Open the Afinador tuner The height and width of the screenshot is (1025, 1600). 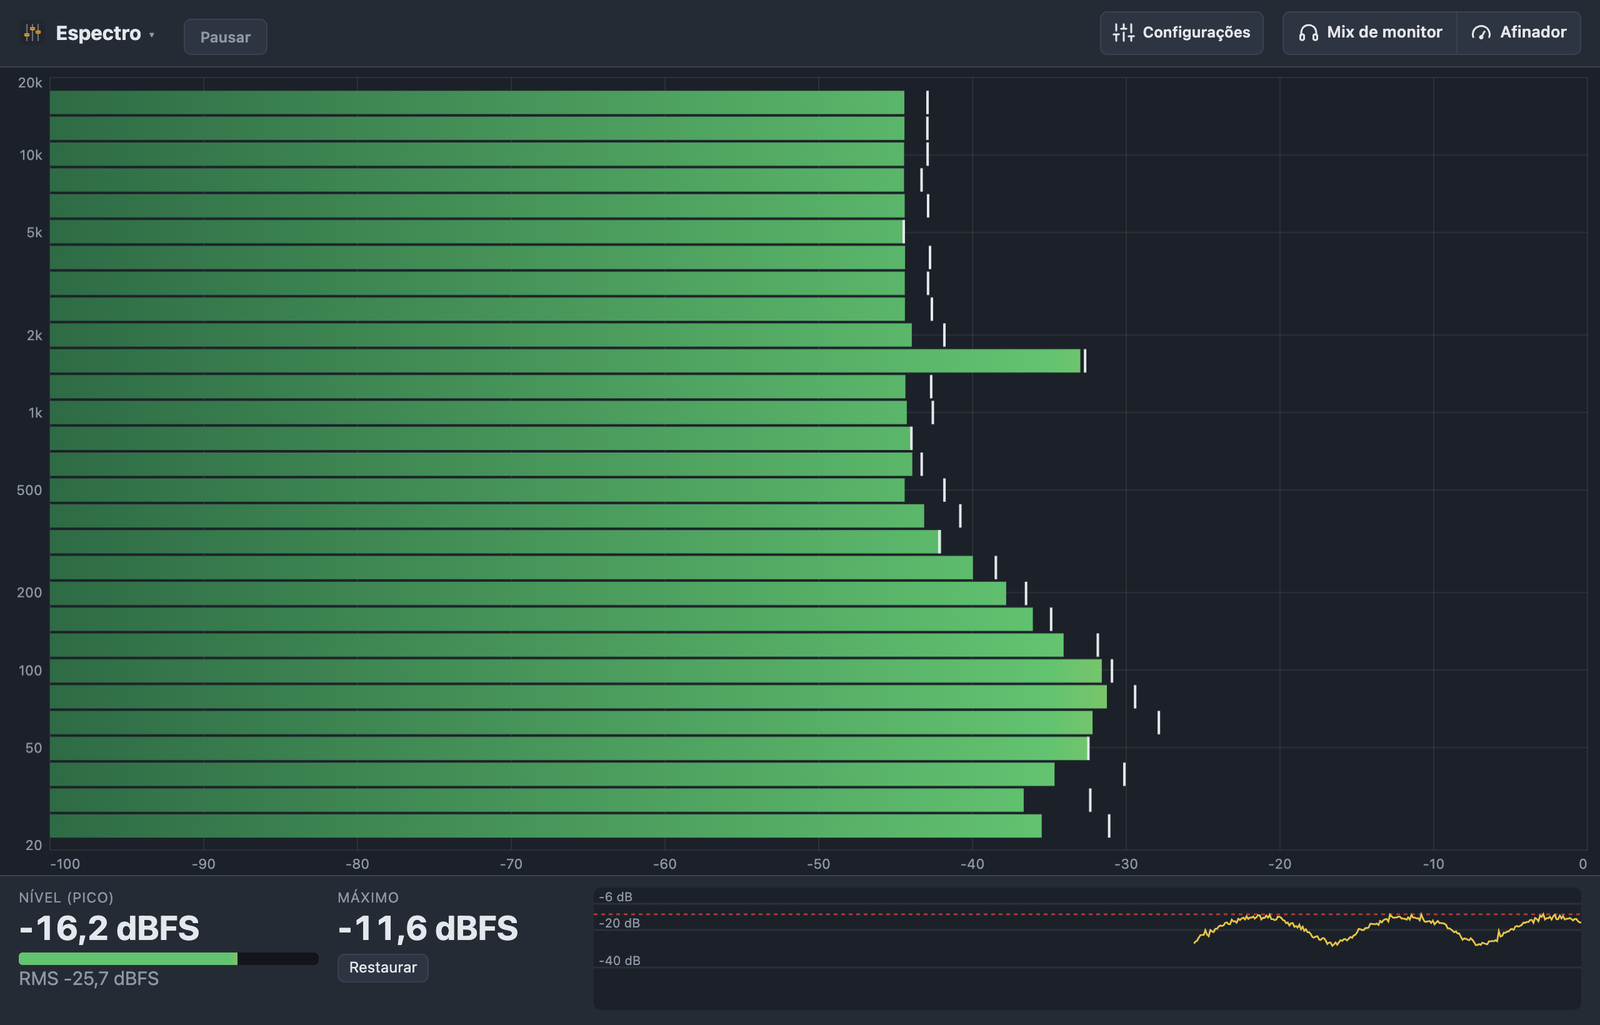pos(1519,33)
